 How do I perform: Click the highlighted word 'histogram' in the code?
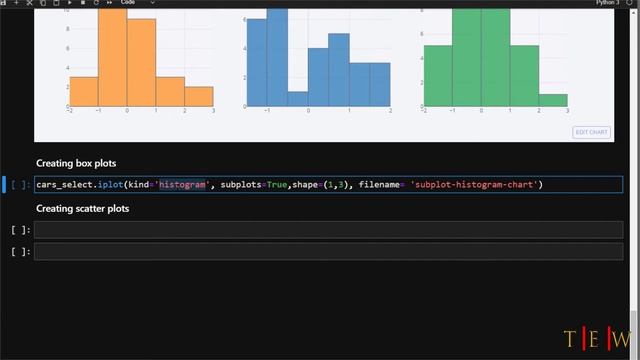[x=182, y=184]
